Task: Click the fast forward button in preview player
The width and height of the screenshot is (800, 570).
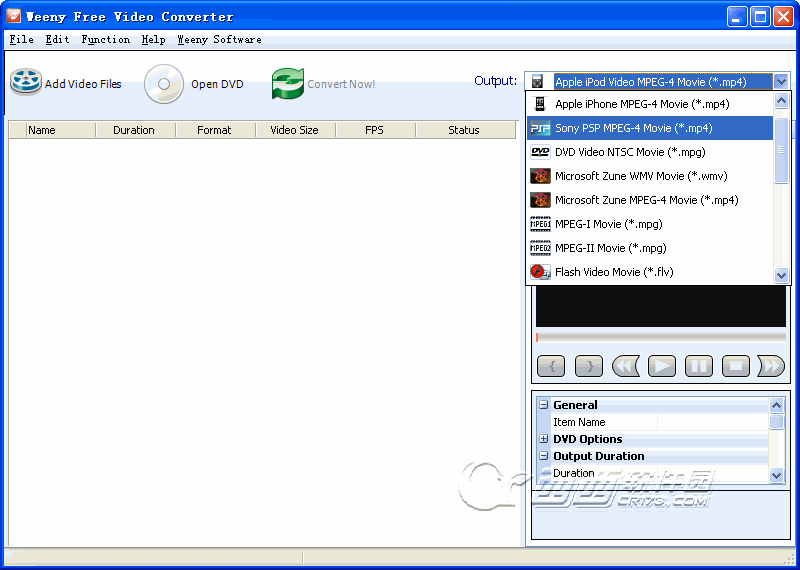Action: 771,366
